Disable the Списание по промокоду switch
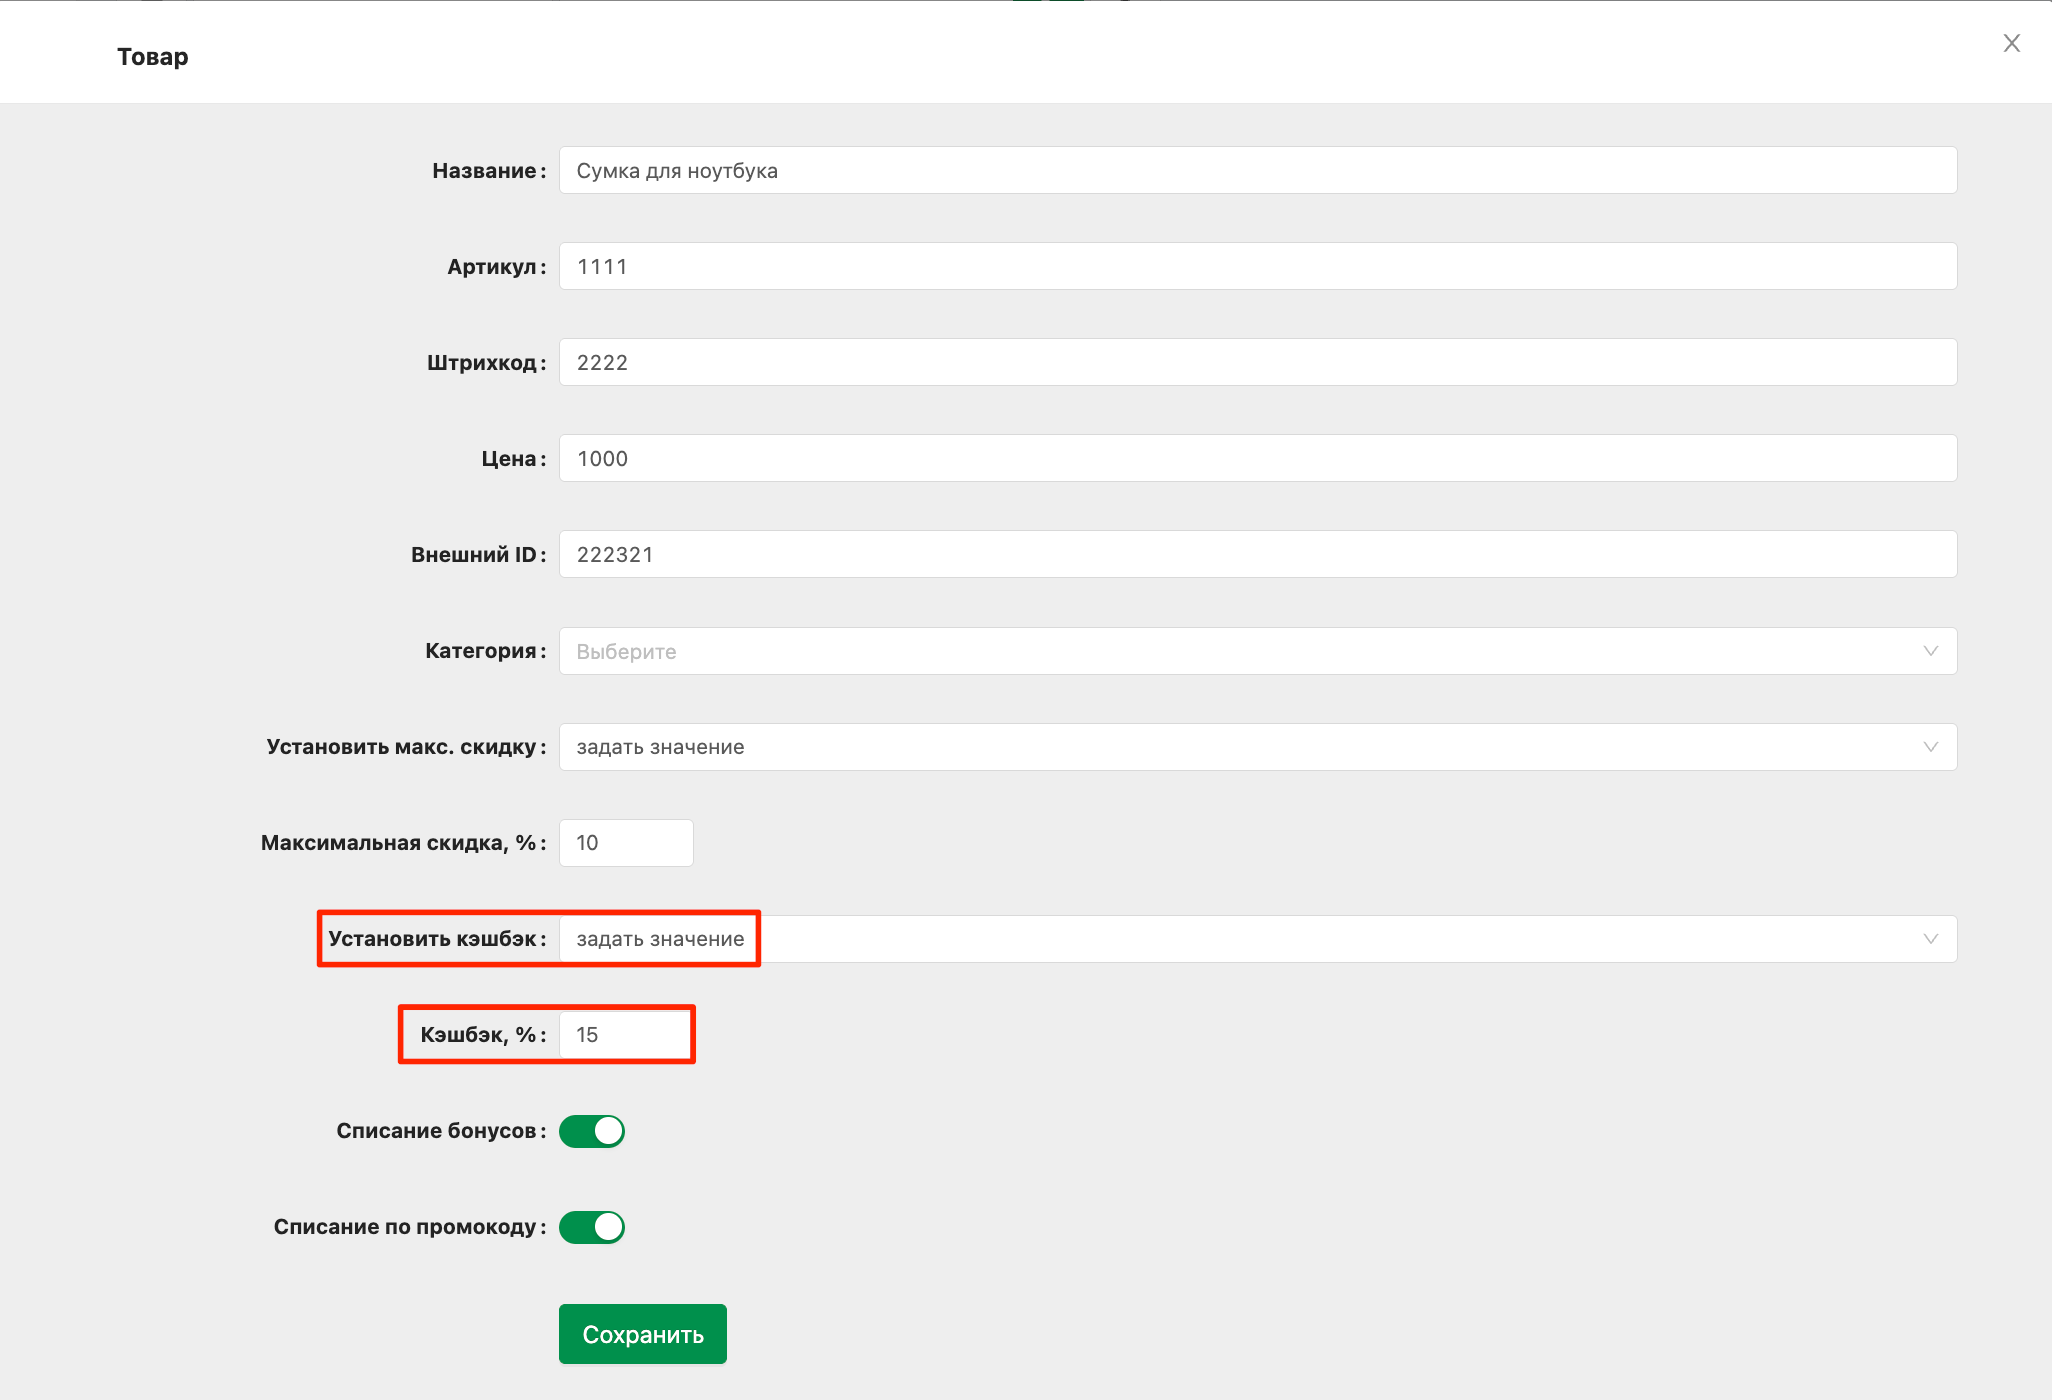This screenshot has height=1400, width=2052. 592,1227
